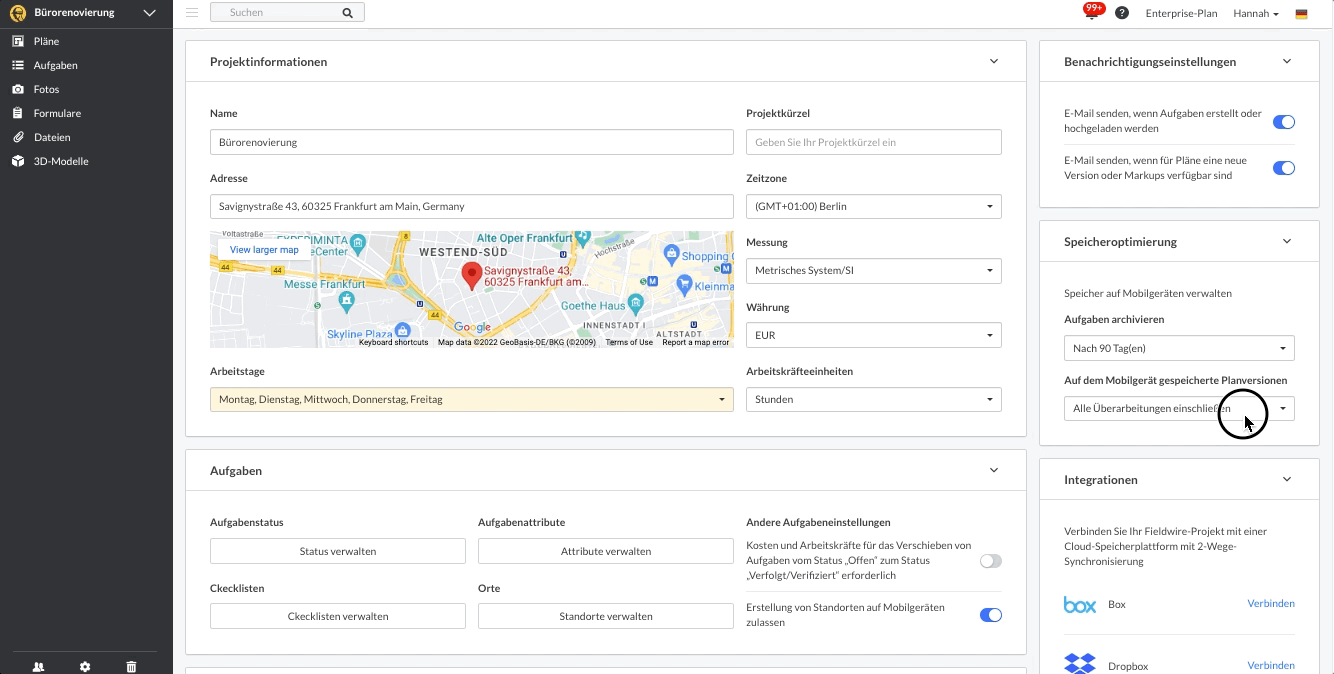This screenshot has width=1334, height=674.
Task: Open the Dateien paperclip icon
Action: tap(17, 137)
